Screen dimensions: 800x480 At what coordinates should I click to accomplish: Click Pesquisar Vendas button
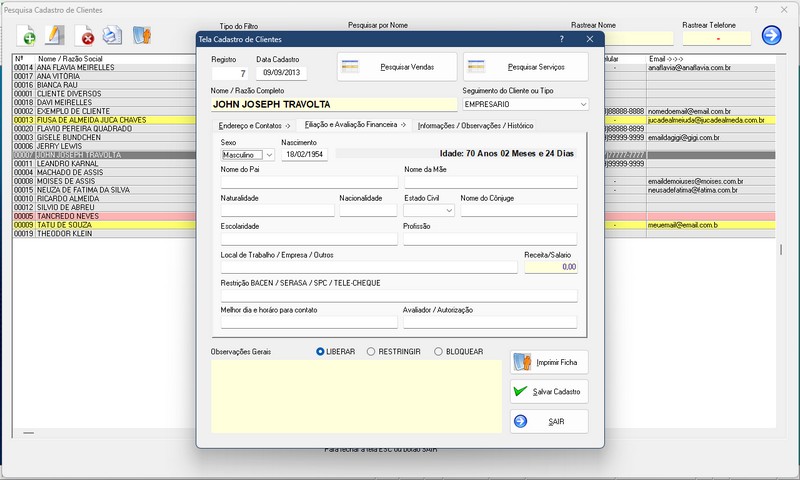tap(397, 67)
